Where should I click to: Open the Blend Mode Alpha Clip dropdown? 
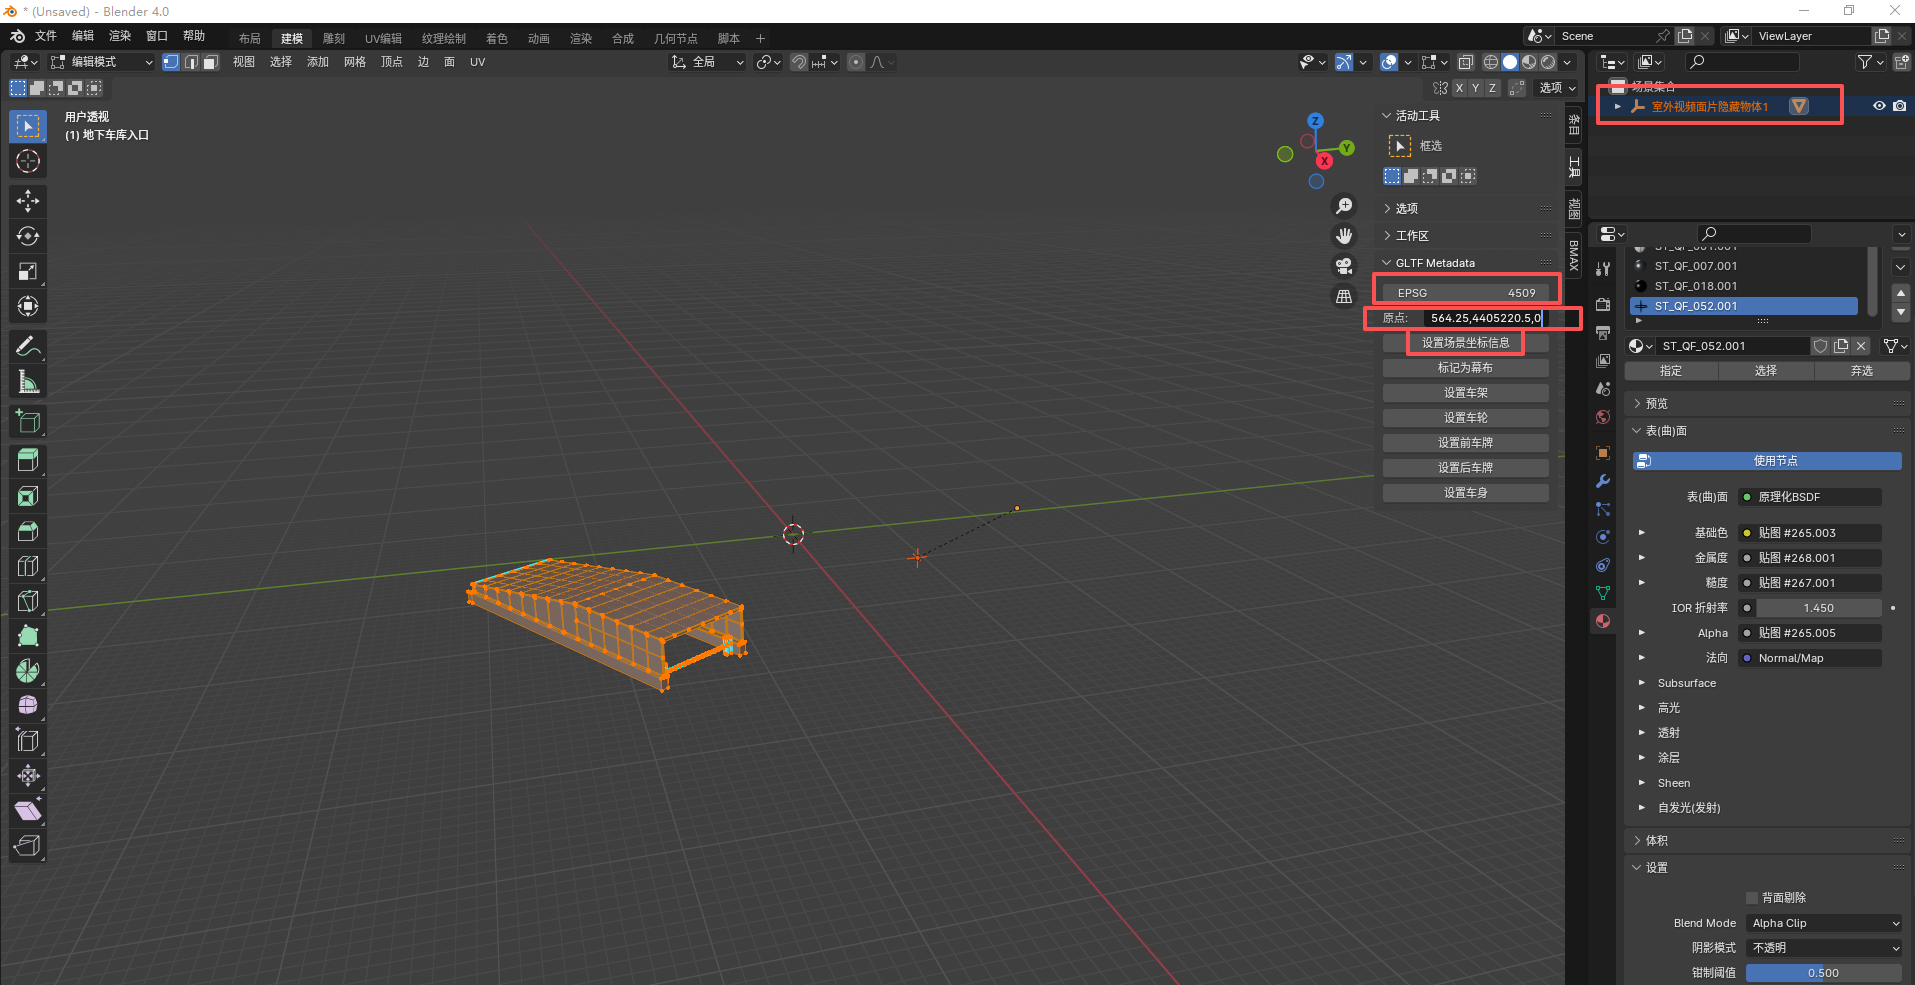pyautogui.click(x=1824, y=923)
